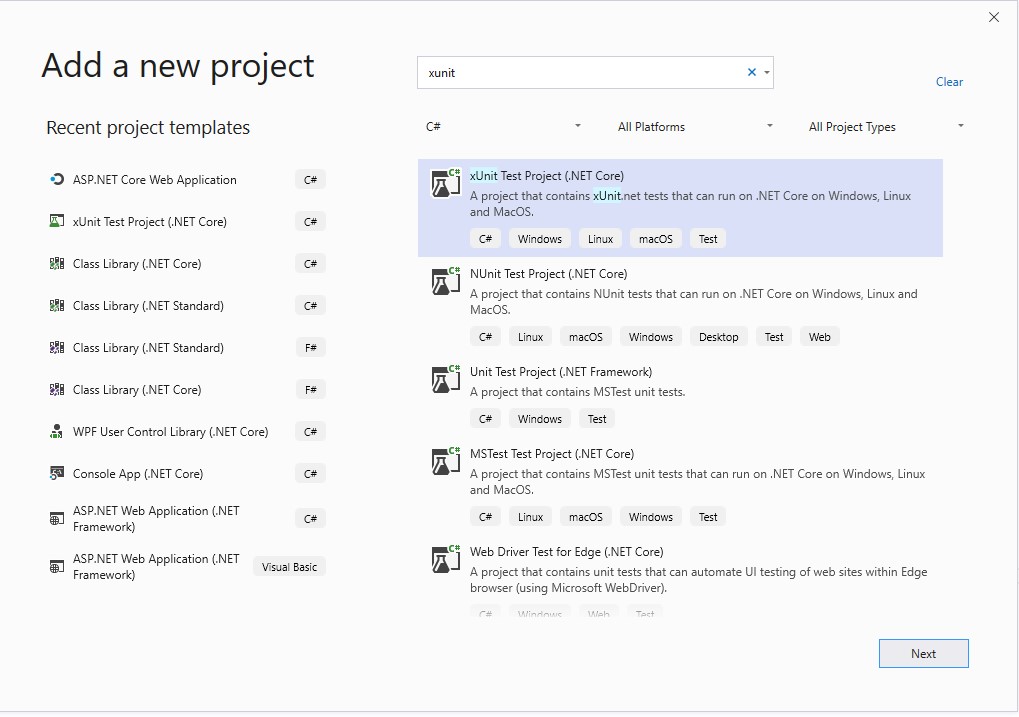This screenshot has height=717, width=1019.
Task: Click the Next button
Action: (923, 653)
